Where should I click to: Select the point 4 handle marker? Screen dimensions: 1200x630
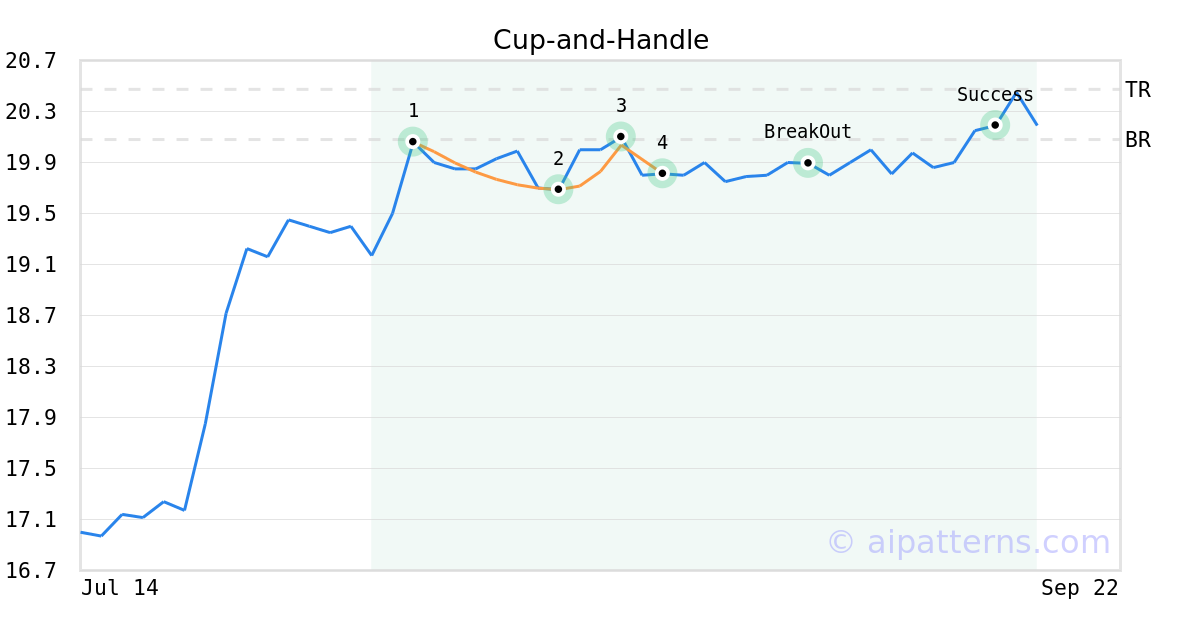662,173
